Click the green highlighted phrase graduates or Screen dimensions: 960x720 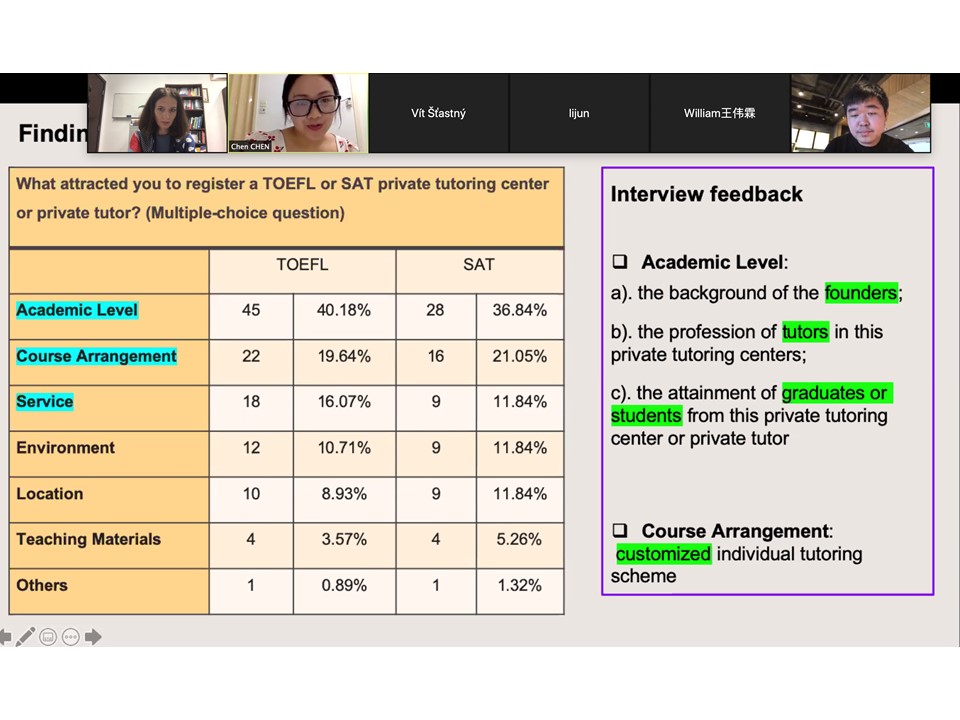[837, 392]
